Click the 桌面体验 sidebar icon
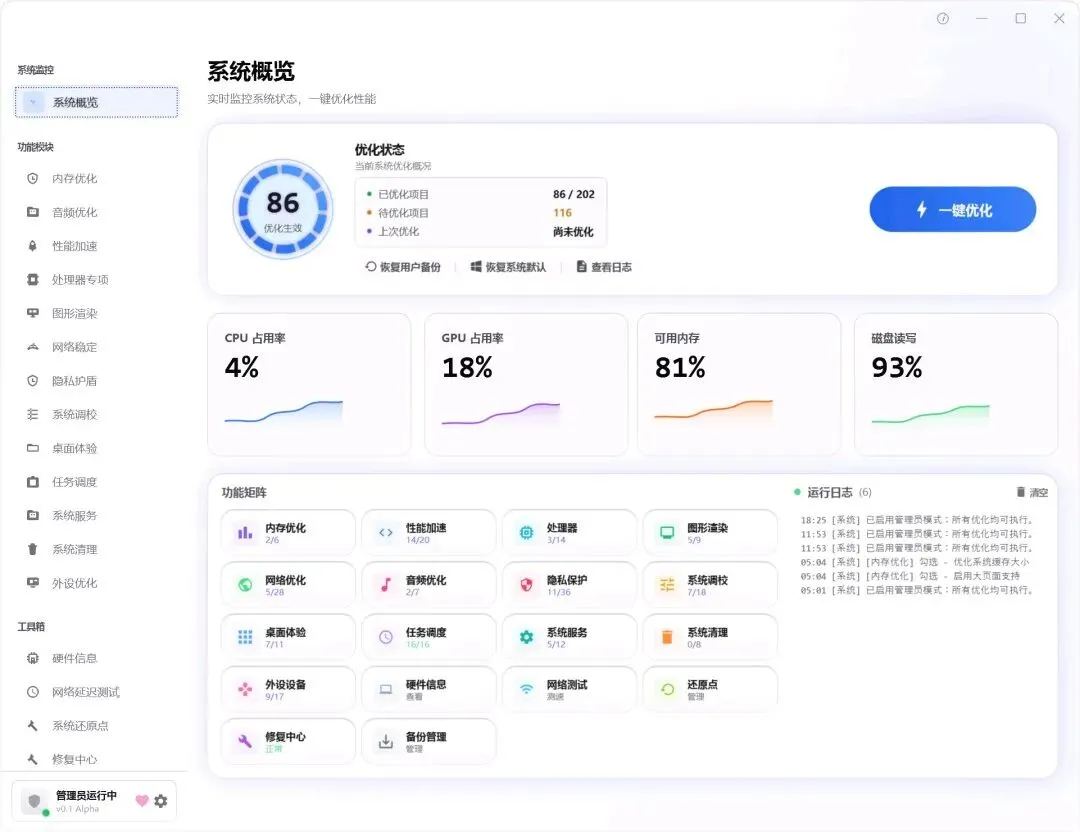The width and height of the screenshot is (1080, 832). 32,448
